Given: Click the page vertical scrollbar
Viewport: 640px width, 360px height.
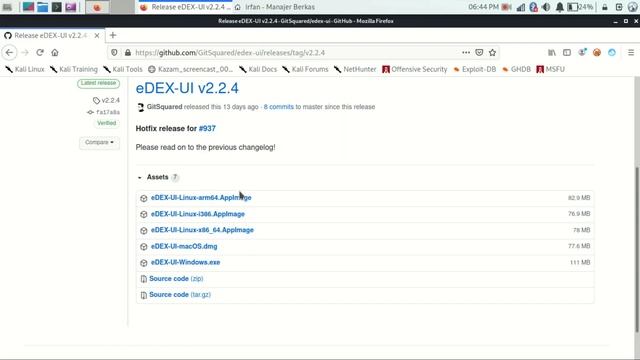Looking at the screenshot, I should coord(637,250).
